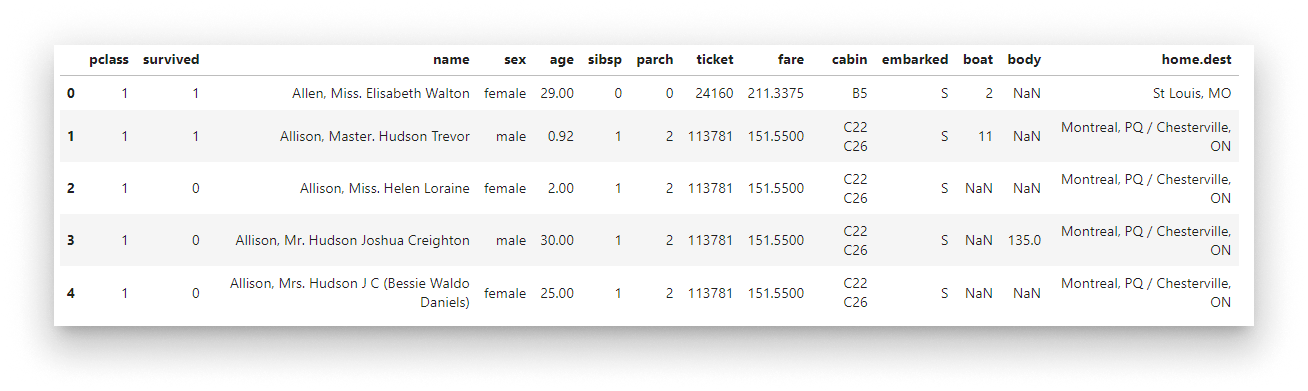The image size is (1308, 391).
Task: Click the boat value 2 in row 0
Action: click(x=989, y=93)
